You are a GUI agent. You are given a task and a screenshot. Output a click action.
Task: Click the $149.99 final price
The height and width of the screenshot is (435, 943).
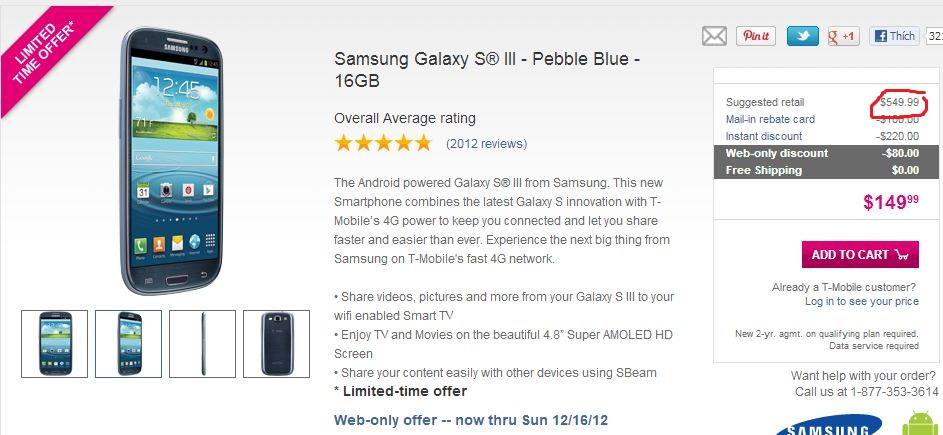coord(890,203)
